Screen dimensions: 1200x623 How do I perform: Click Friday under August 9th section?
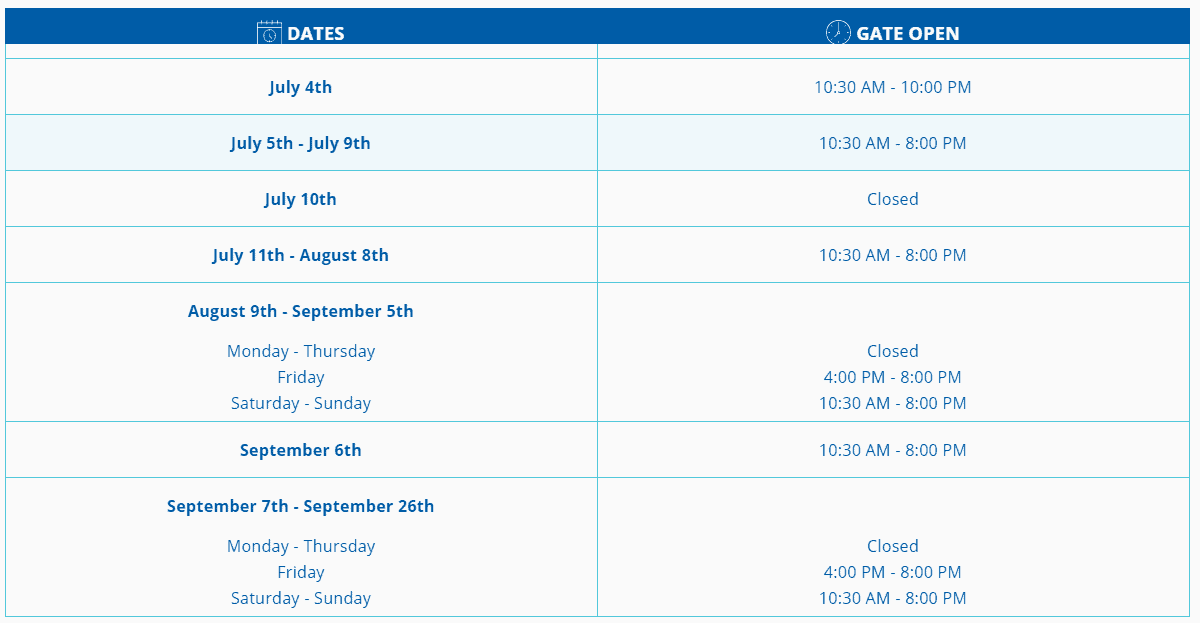point(301,377)
